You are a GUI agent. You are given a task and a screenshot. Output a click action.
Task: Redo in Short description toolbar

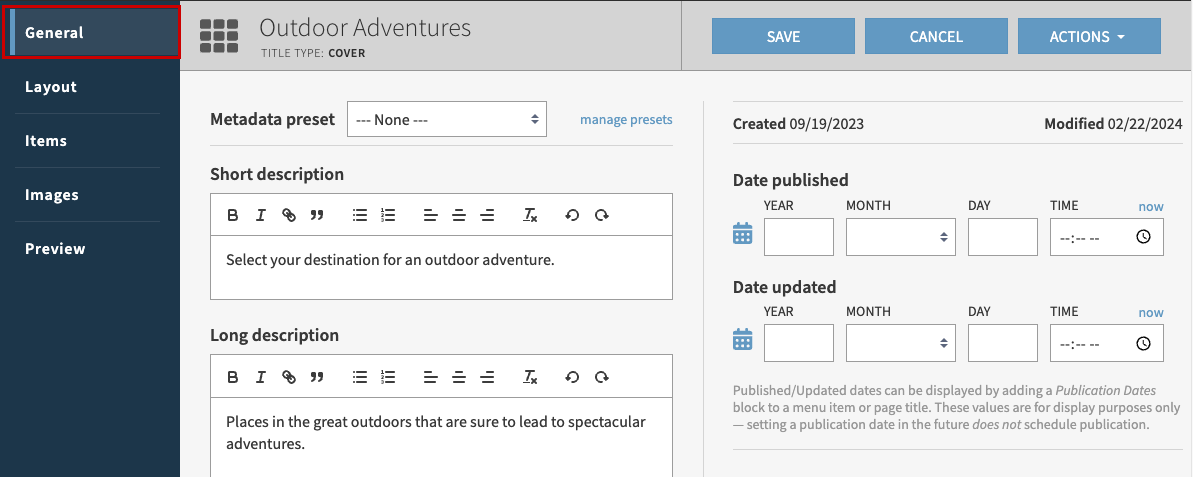tap(601, 215)
